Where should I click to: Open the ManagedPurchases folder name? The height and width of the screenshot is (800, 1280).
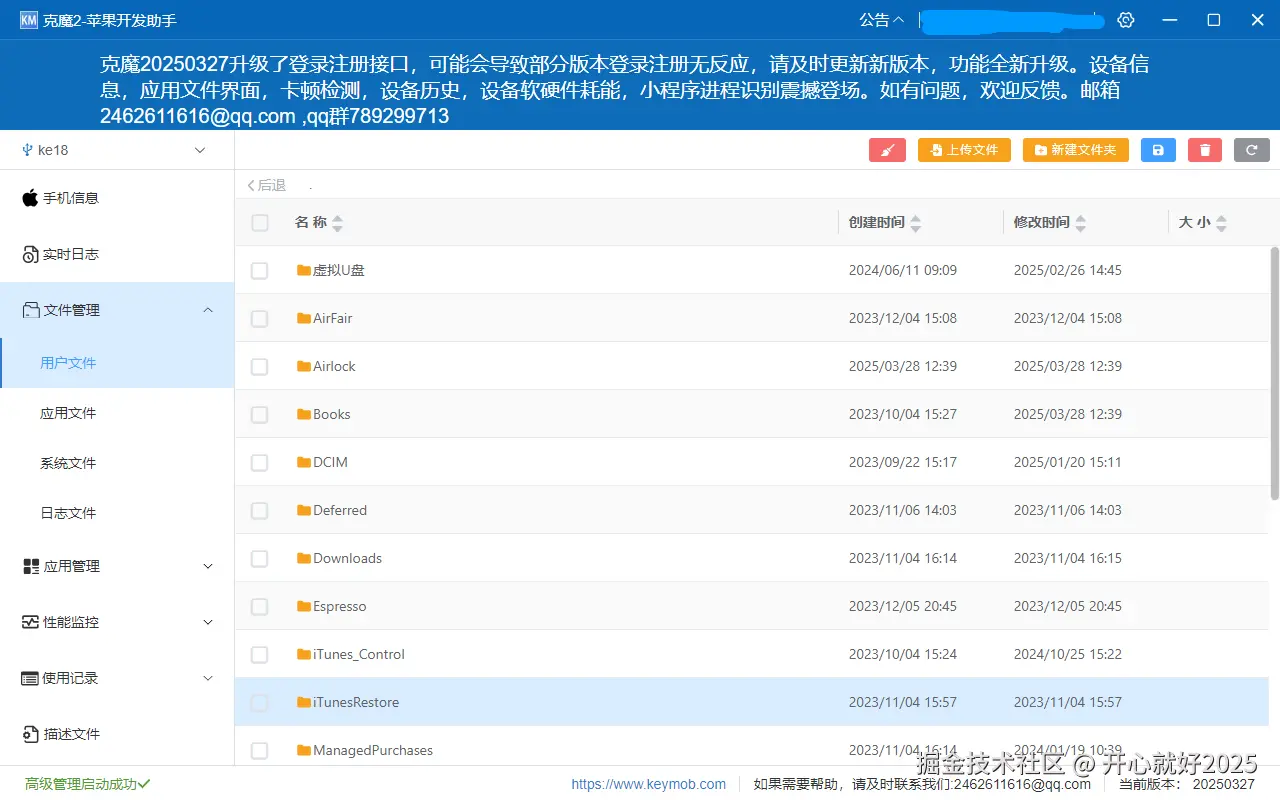(x=373, y=750)
